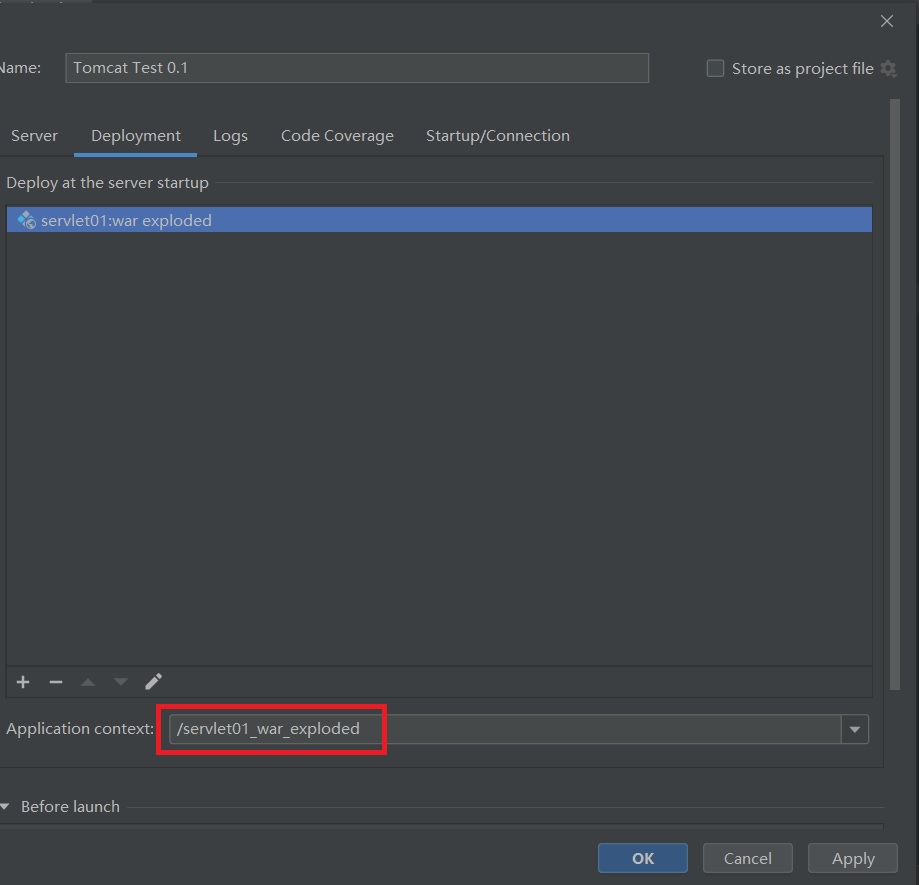Click the gear icon beside Store as project file

(x=888, y=69)
